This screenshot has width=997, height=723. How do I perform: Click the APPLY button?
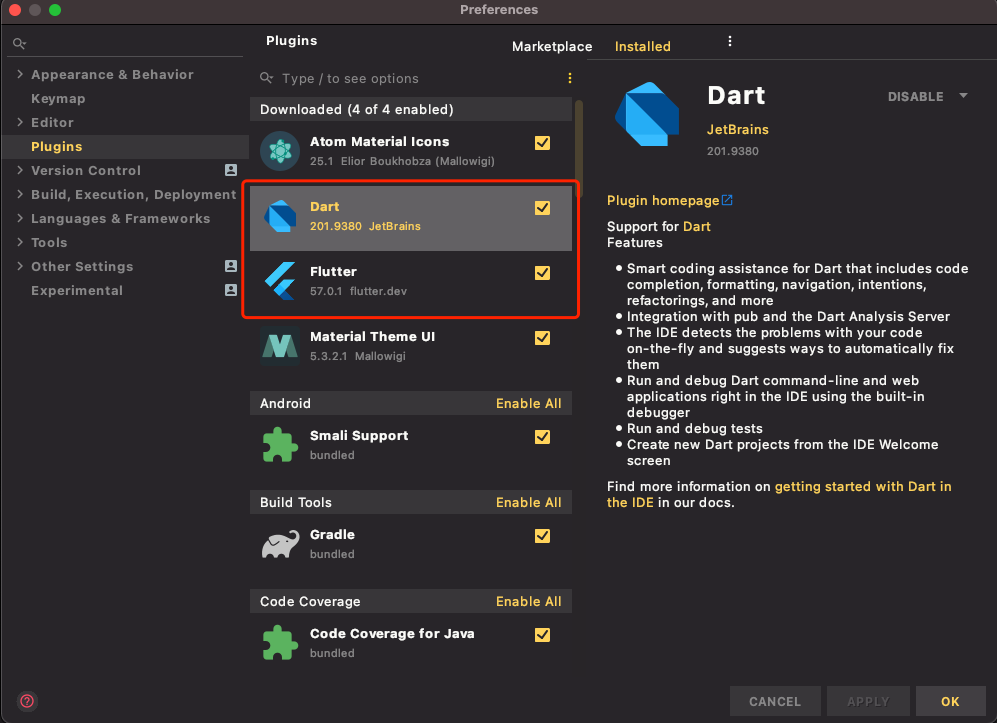coord(868,701)
